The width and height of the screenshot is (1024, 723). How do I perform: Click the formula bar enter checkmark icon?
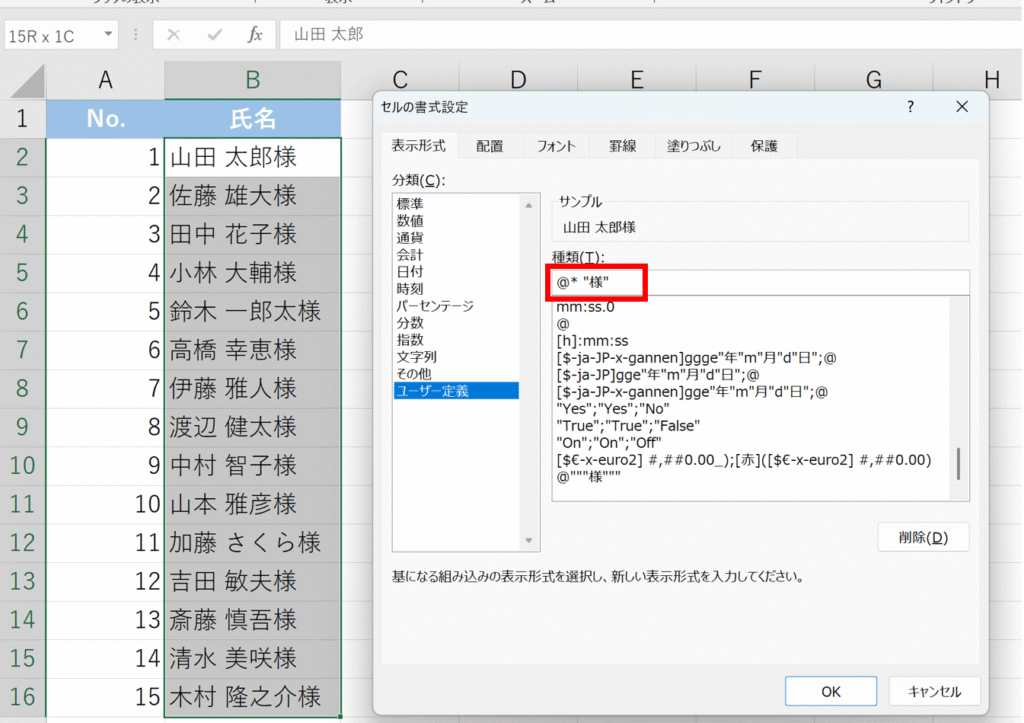pyautogui.click(x=214, y=35)
